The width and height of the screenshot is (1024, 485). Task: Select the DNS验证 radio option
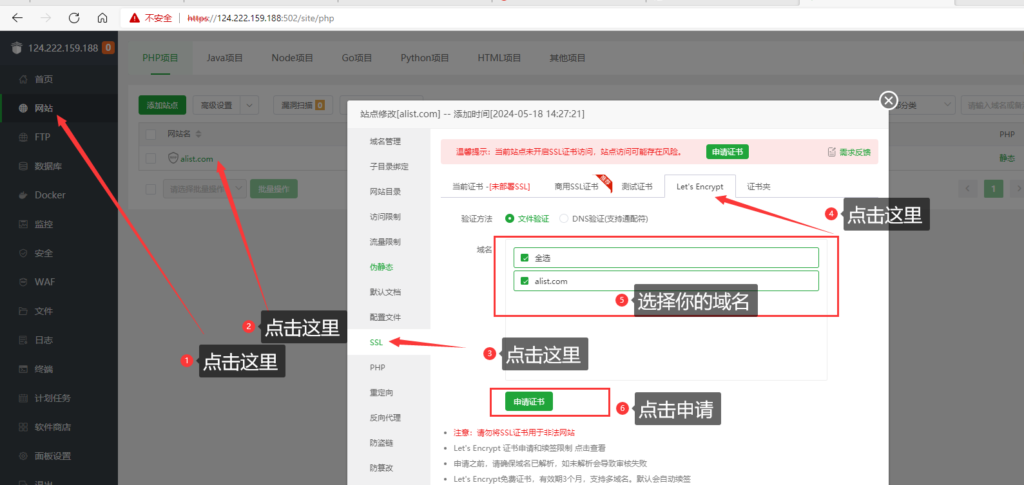click(x=565, y=218)
